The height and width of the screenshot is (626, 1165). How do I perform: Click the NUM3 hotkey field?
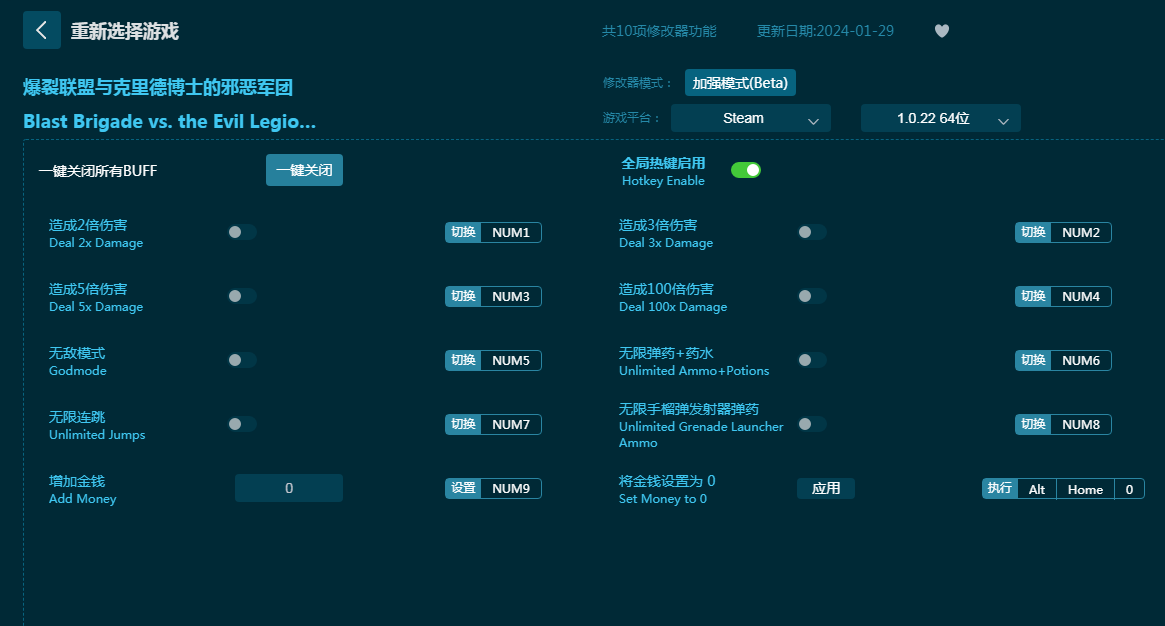click(x=511, y=296)
